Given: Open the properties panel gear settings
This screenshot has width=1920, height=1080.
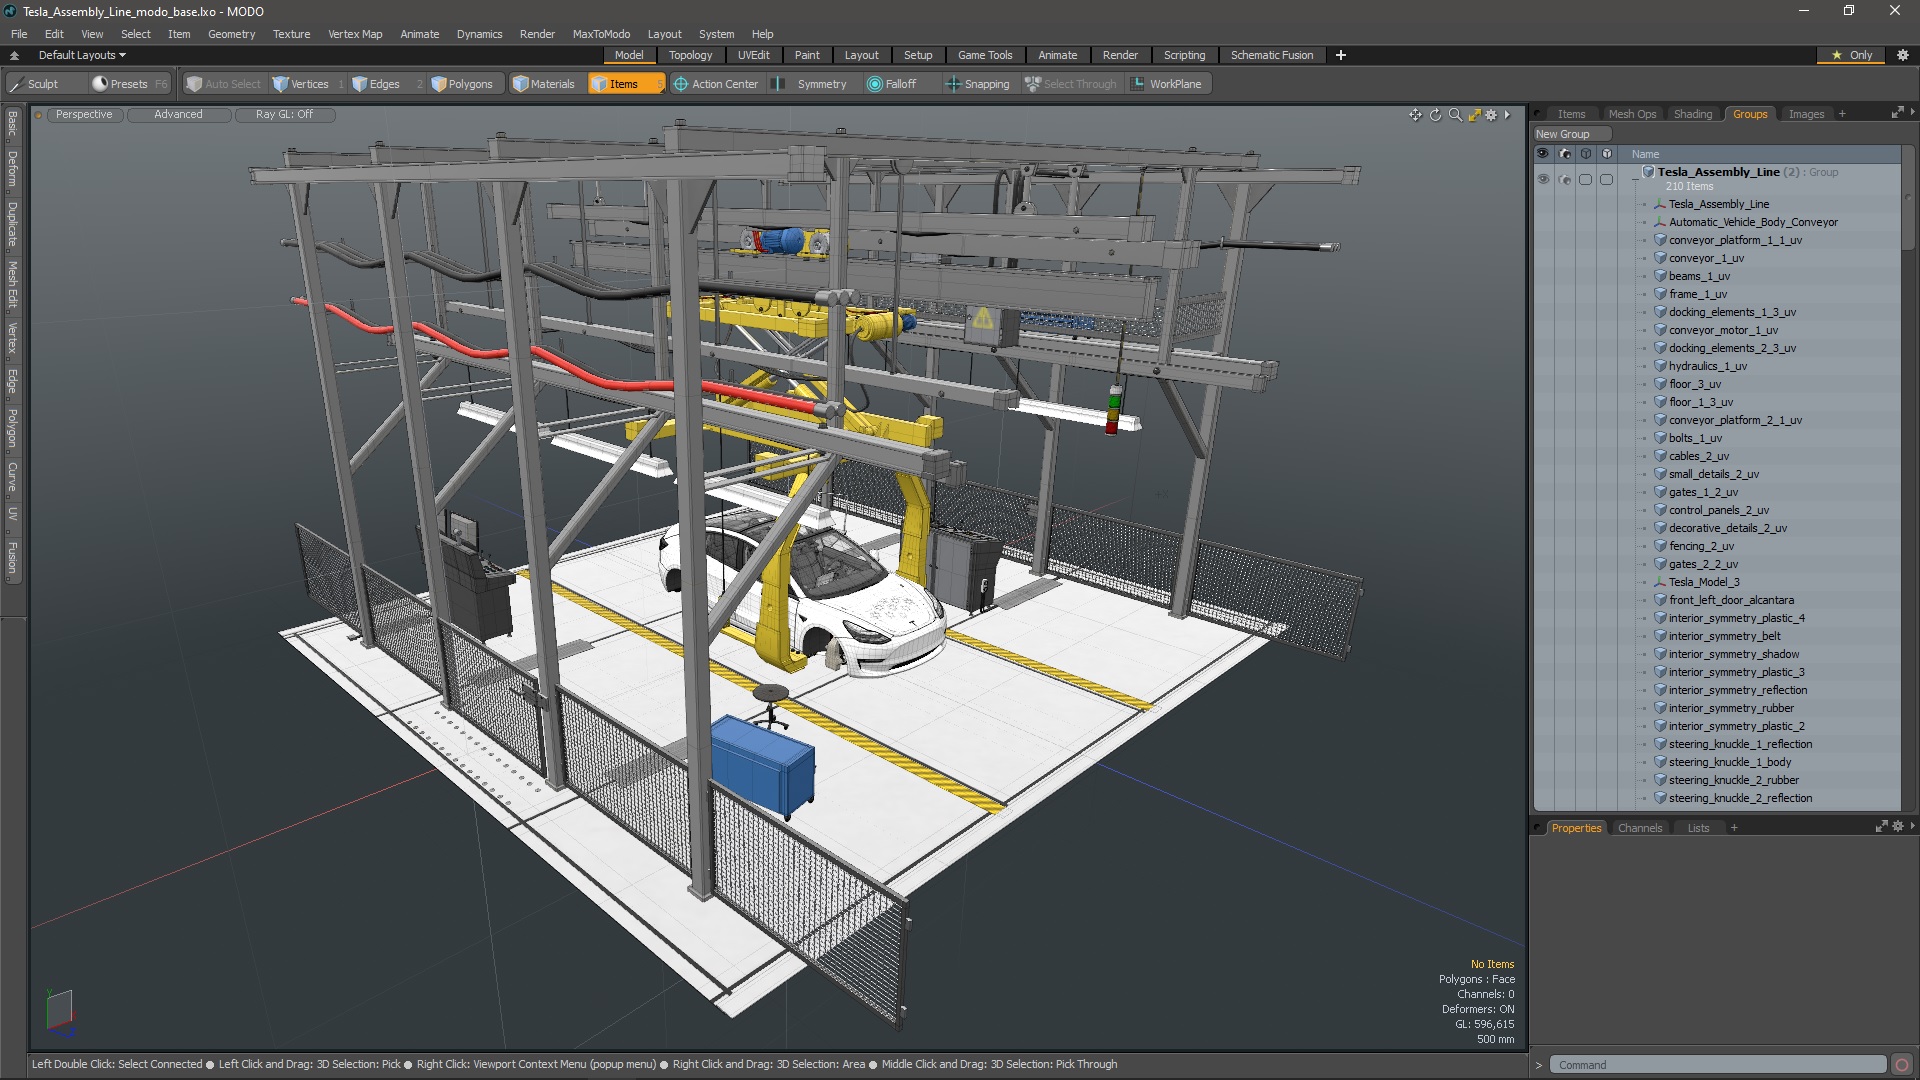Looking at the screenshot, I should coord(1898,827).
